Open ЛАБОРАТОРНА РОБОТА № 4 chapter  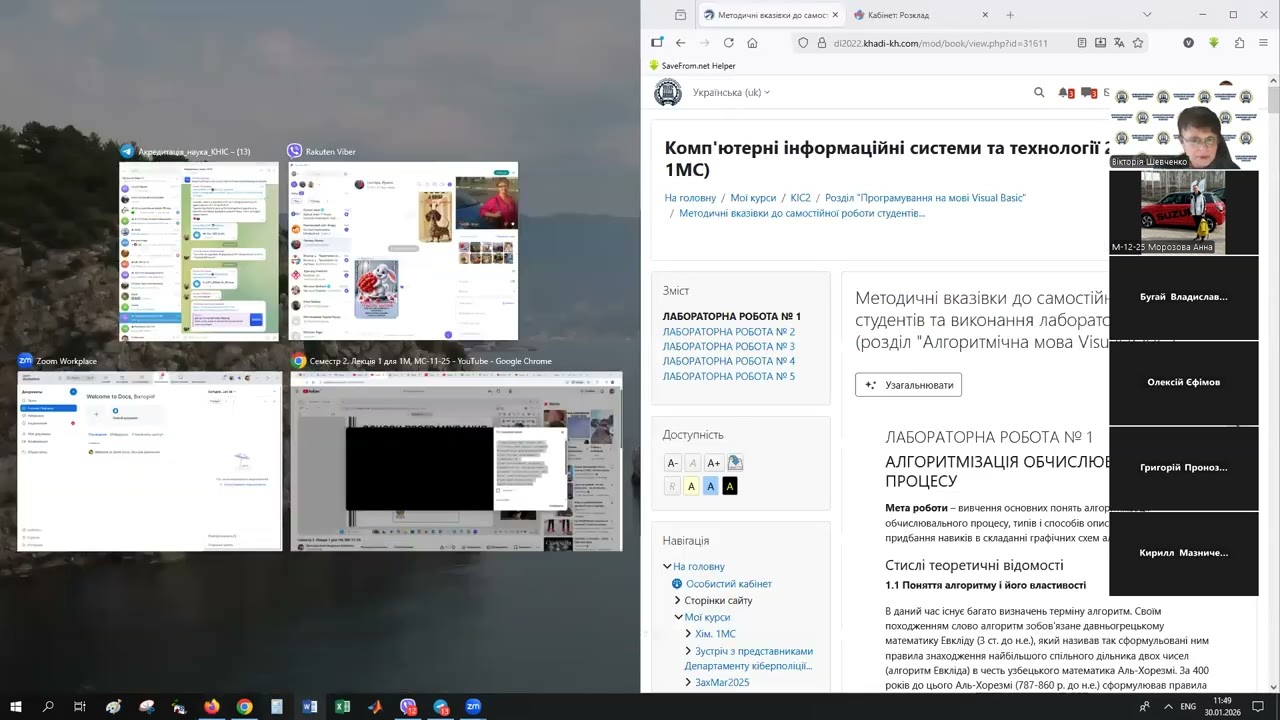coord(729,361)
